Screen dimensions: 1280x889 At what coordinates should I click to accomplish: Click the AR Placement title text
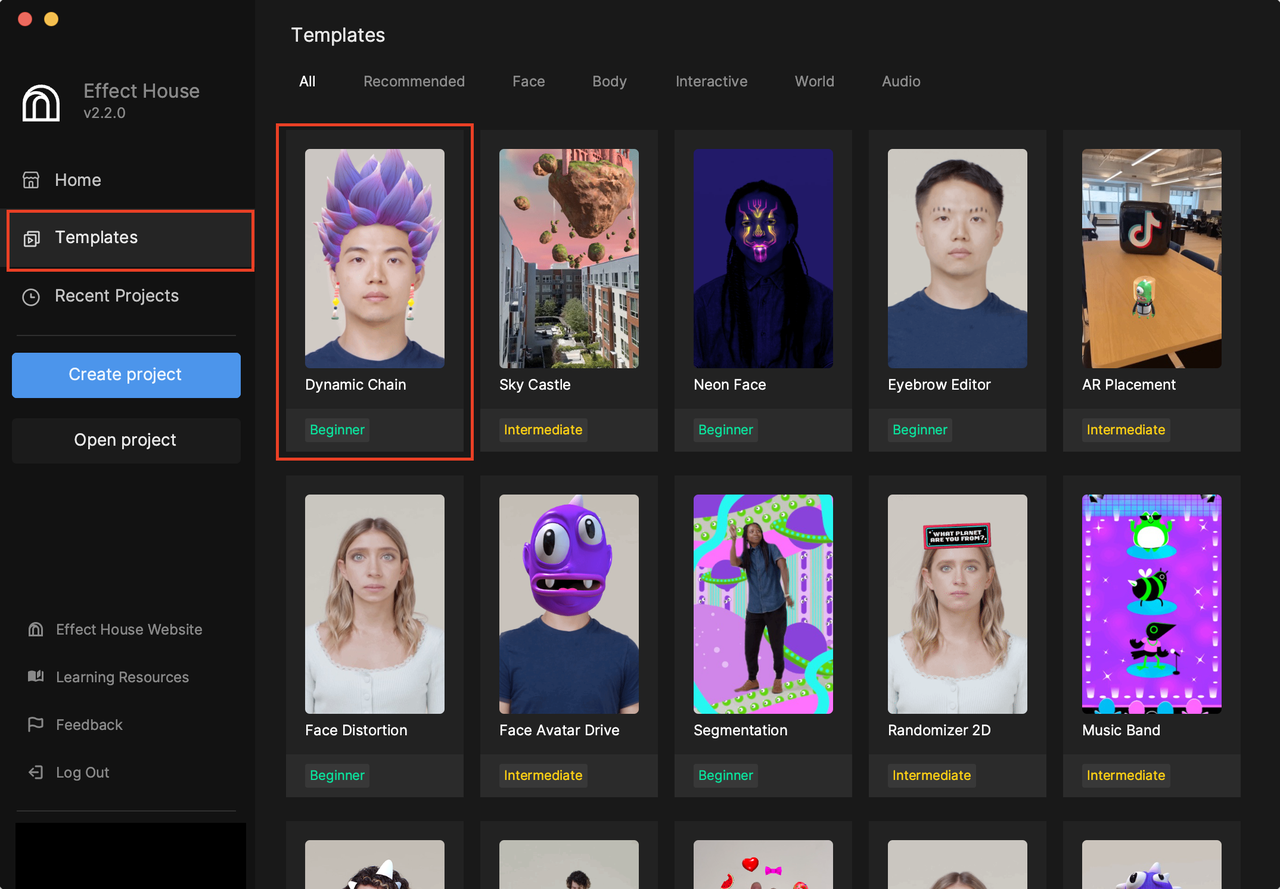click(1129, 385)
